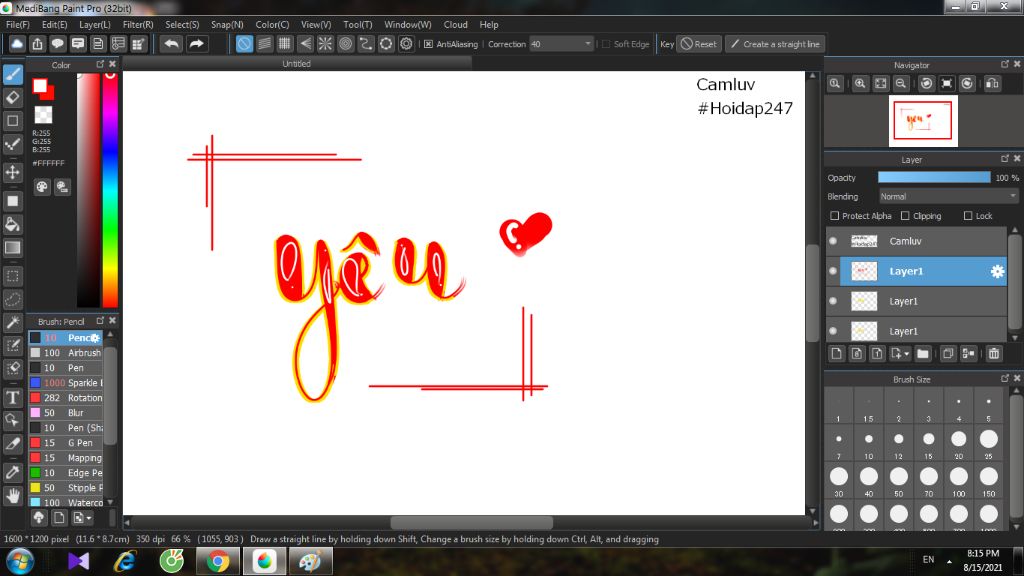Click the rainbow hue bar
1024x576 pixels.
(110, 189)
